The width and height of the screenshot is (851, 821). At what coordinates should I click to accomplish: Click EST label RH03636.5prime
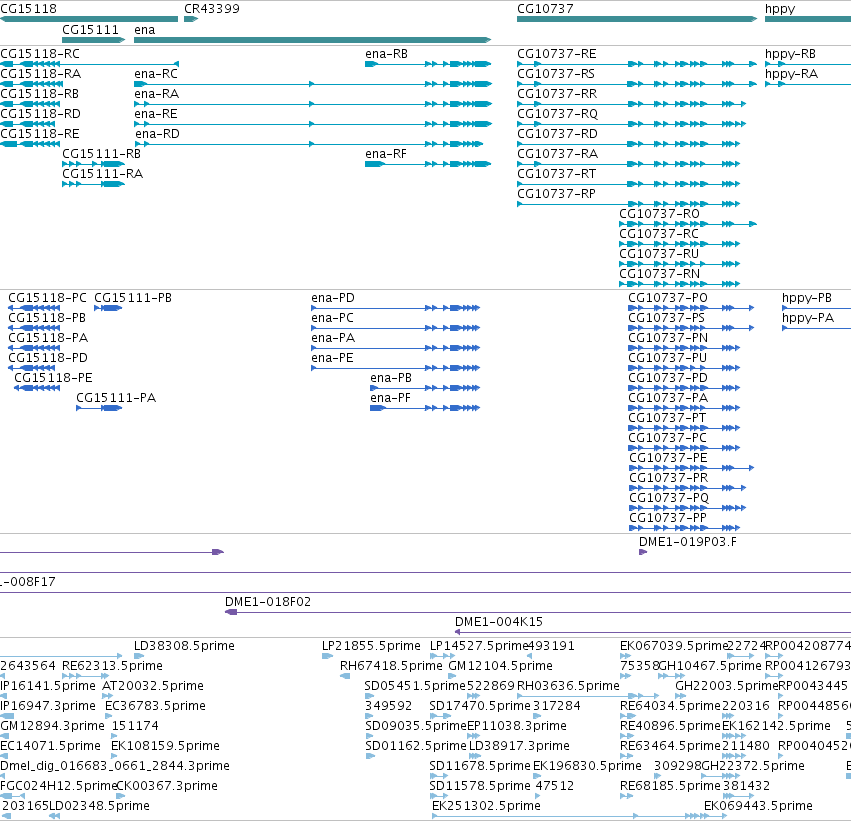click(568, 686)
